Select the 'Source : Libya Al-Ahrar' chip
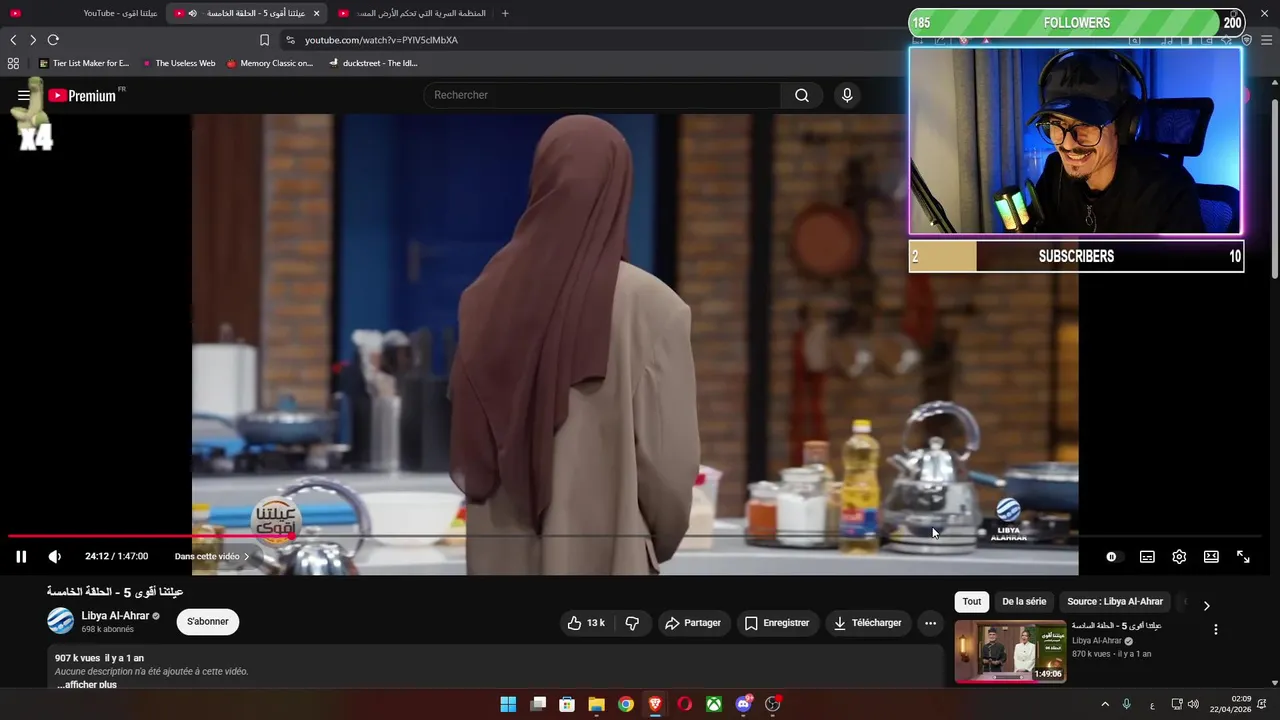The image size is (1280, 720). point(1115,602)
